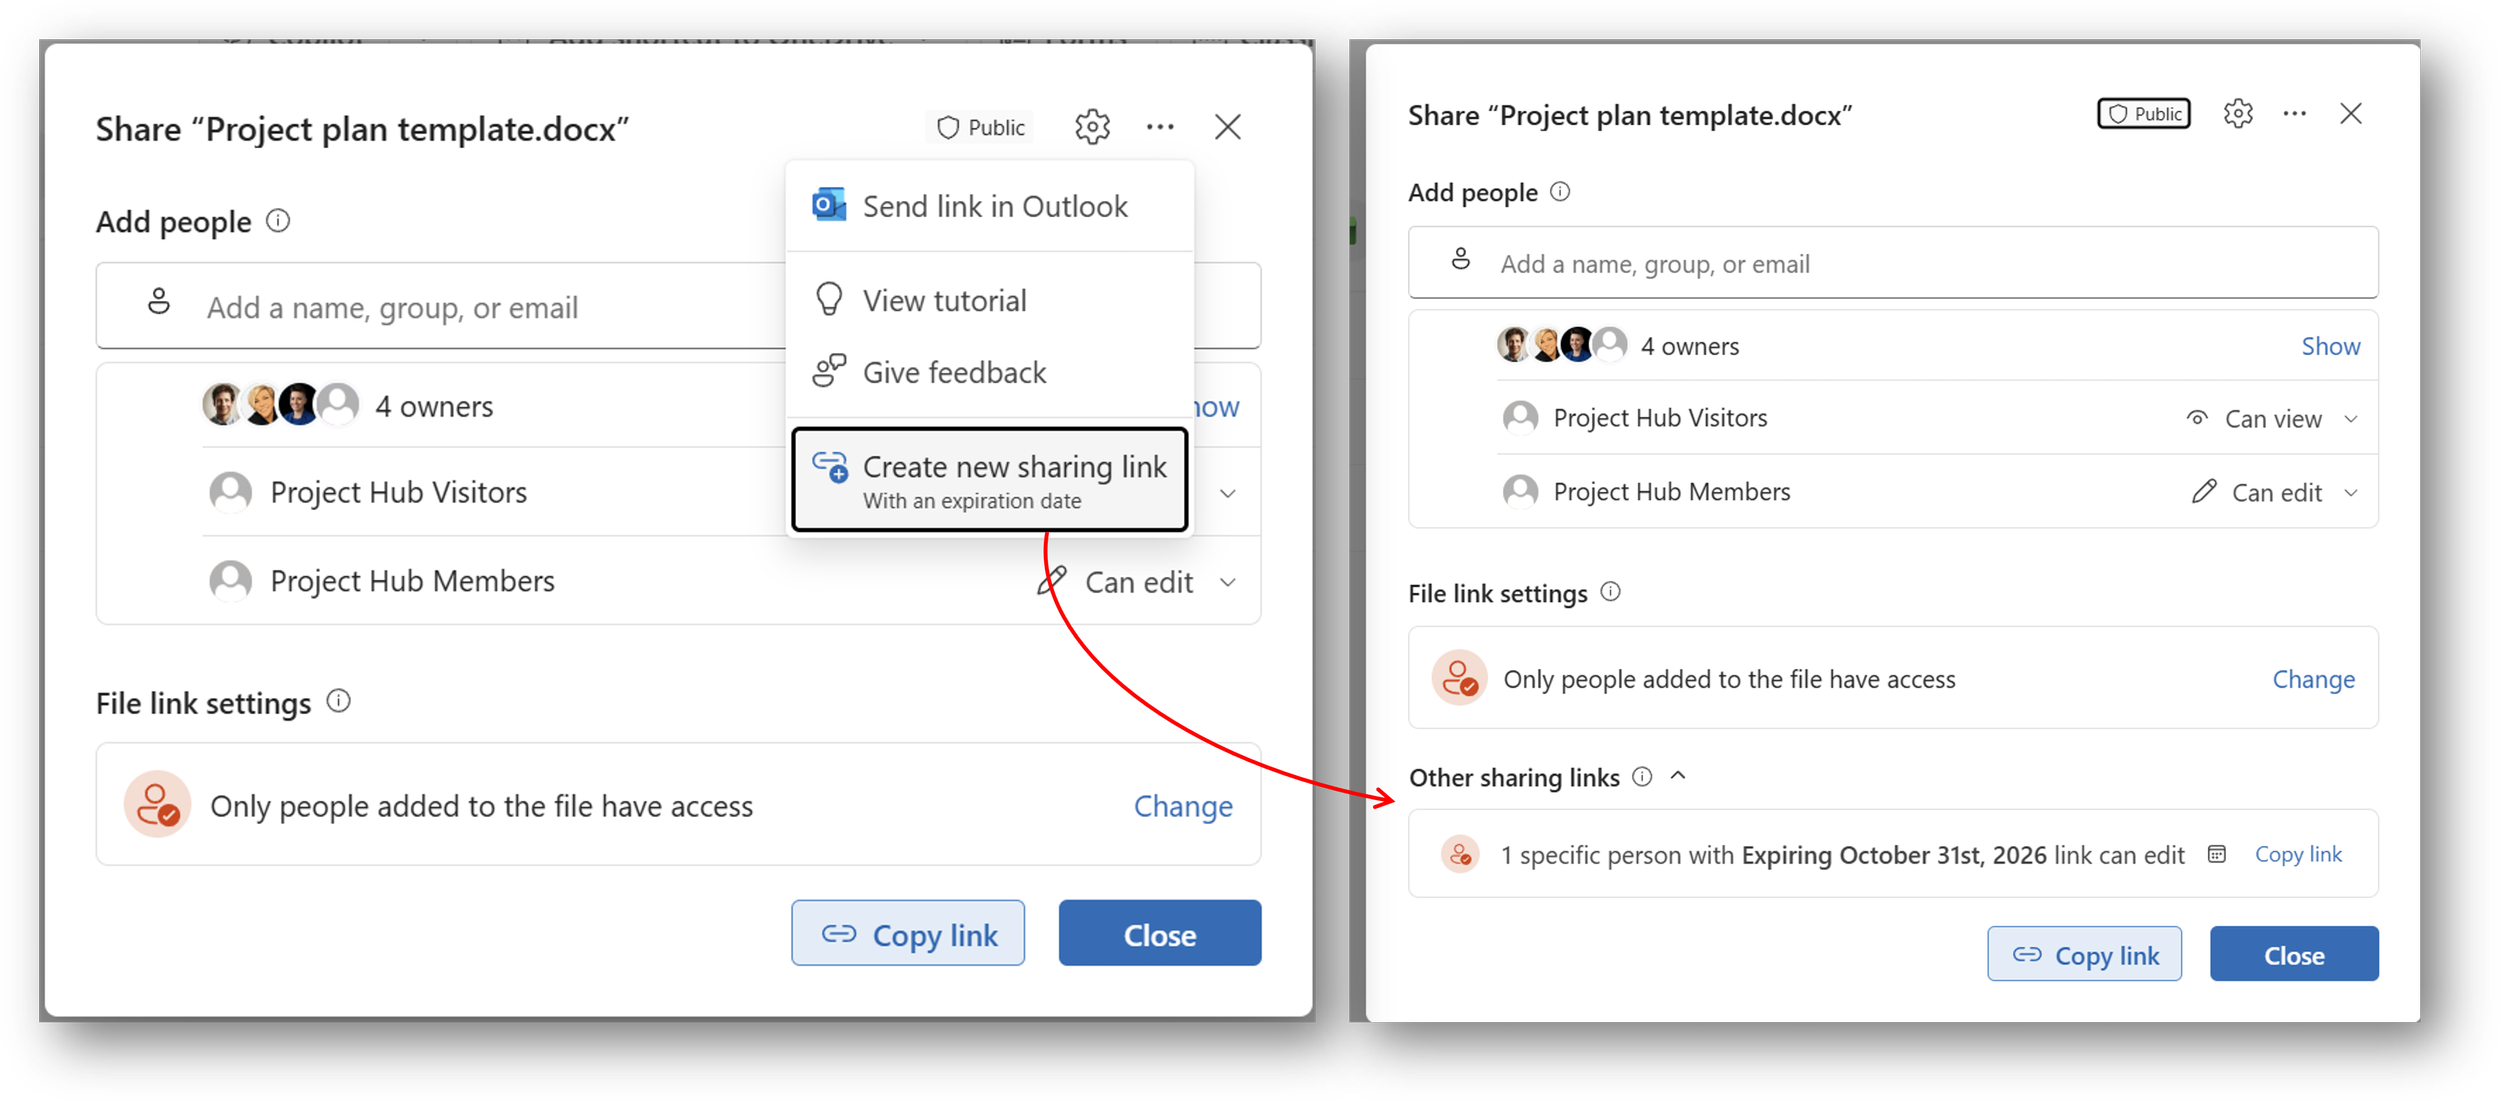Click 4 owners avatars in right dialog

tap(1562, 345)
